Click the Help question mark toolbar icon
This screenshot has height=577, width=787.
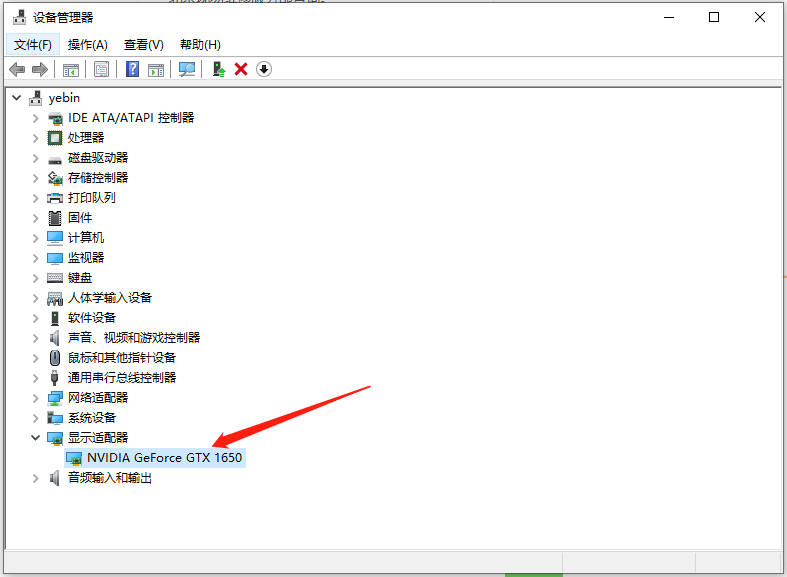point(132,69)
